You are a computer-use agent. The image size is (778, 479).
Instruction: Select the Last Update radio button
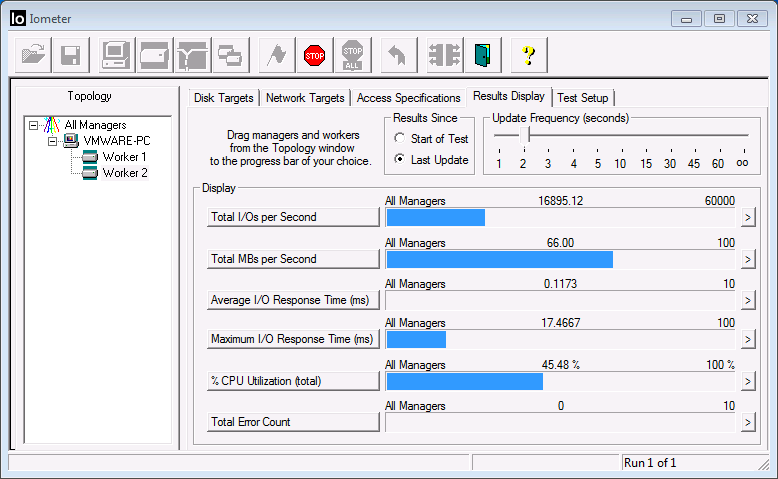click(x=400, y=160)
